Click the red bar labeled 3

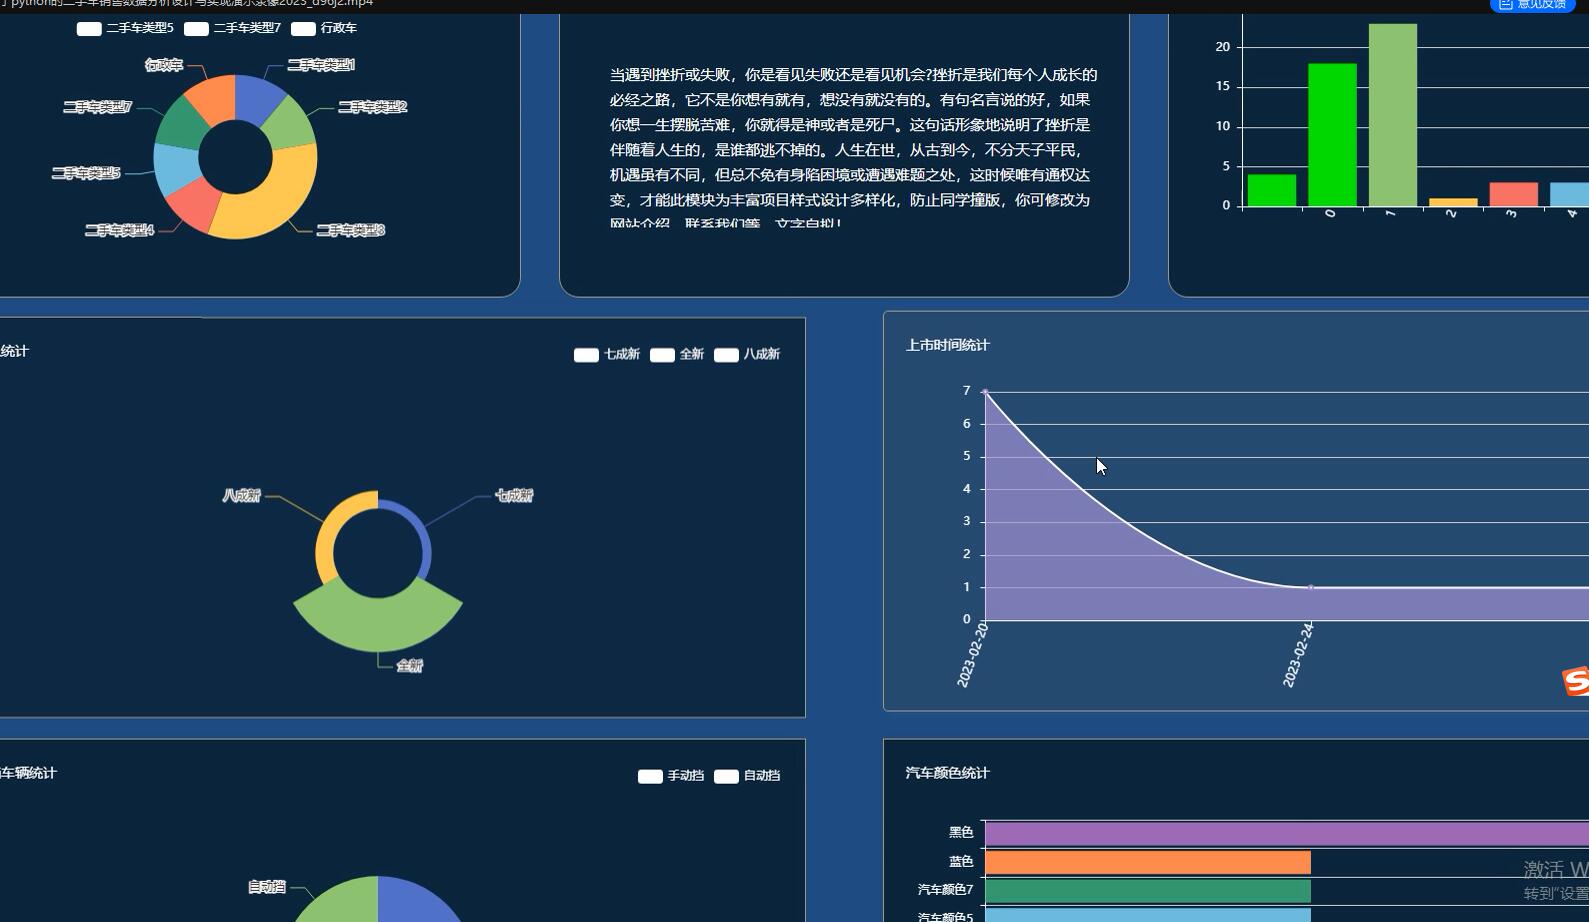(x=1514, y=195)
